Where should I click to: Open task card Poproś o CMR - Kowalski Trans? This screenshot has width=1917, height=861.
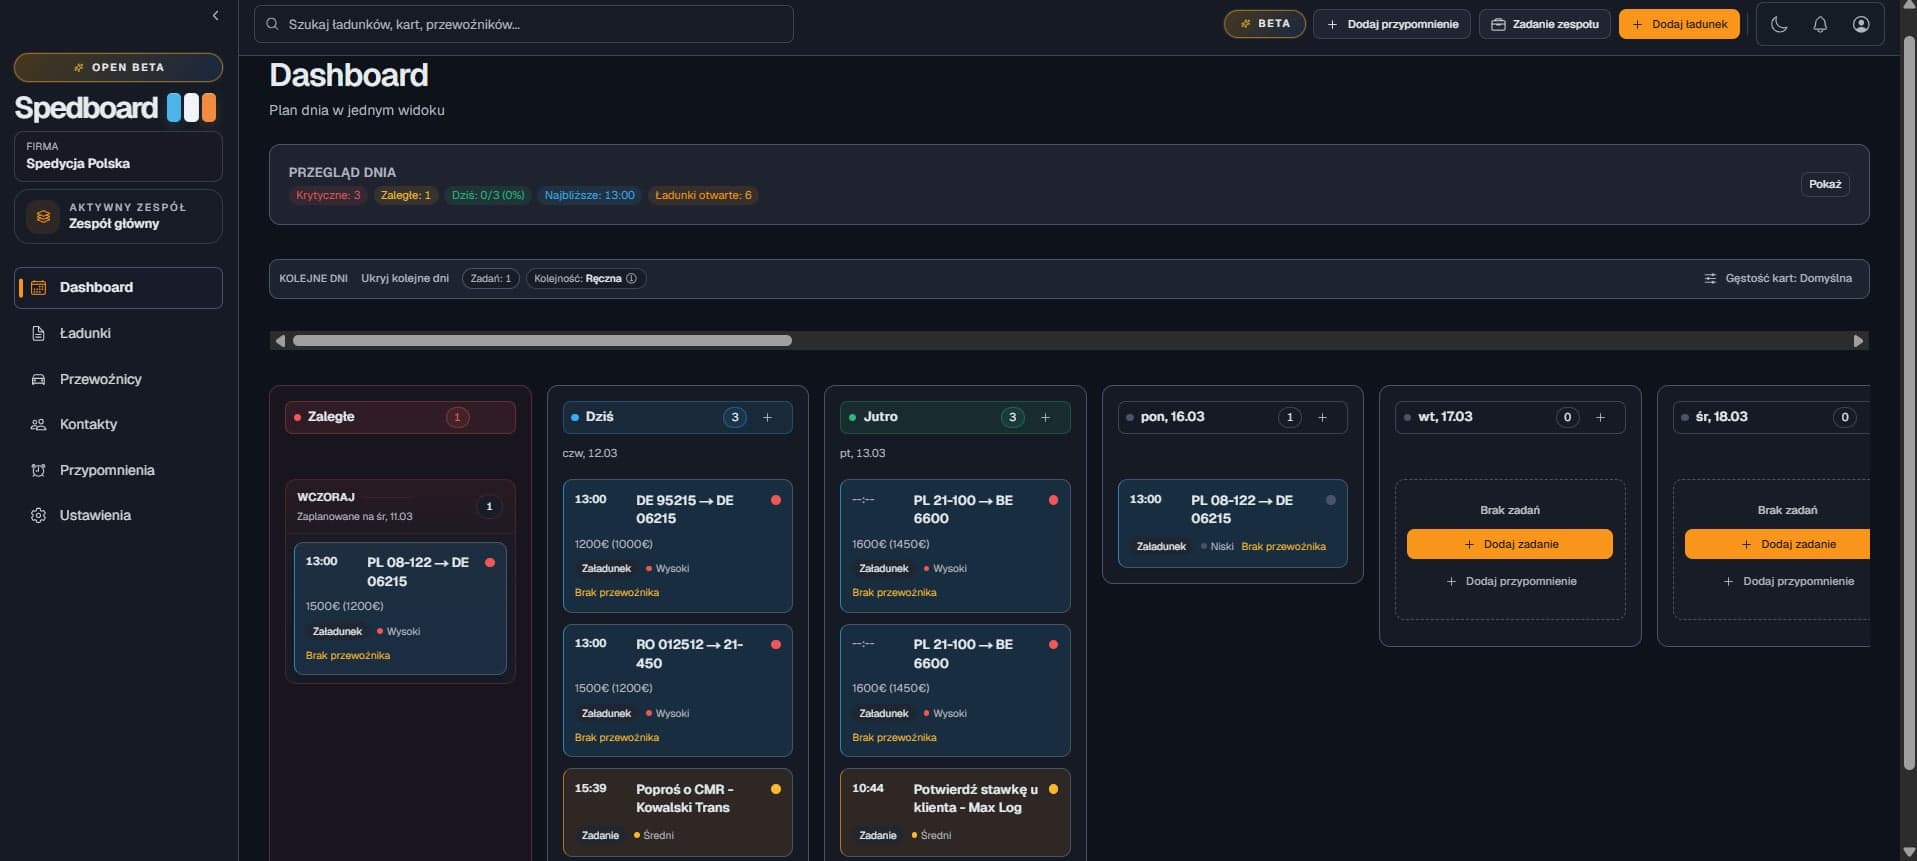click(x=677, y=812)
